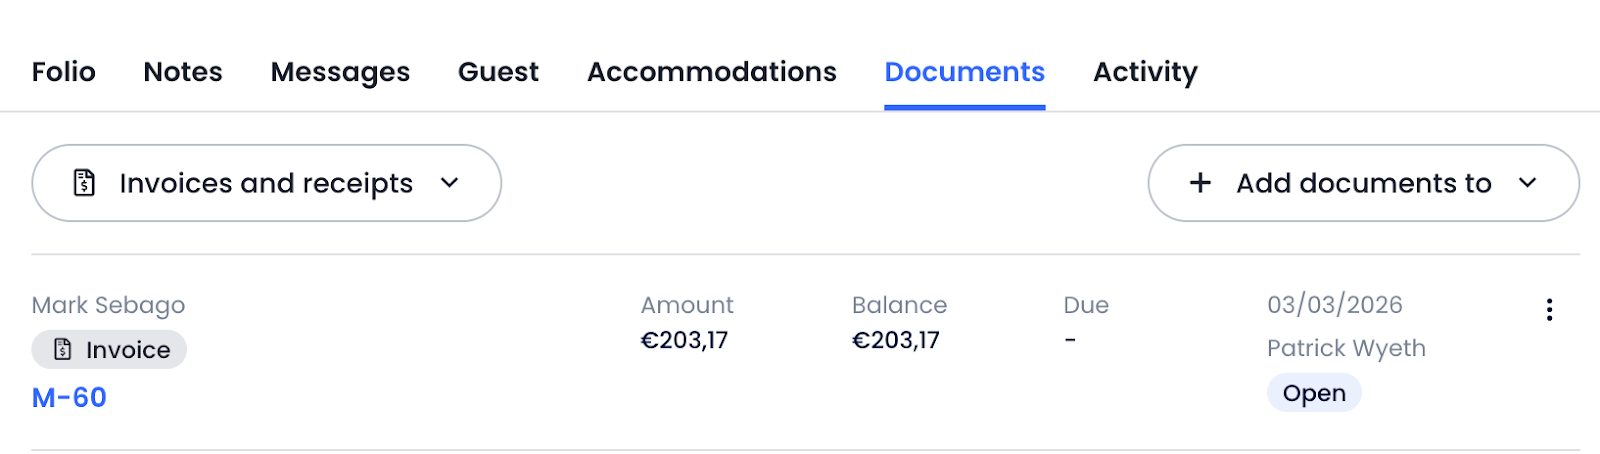Go to the Messages tab

(x=340, y=72)
